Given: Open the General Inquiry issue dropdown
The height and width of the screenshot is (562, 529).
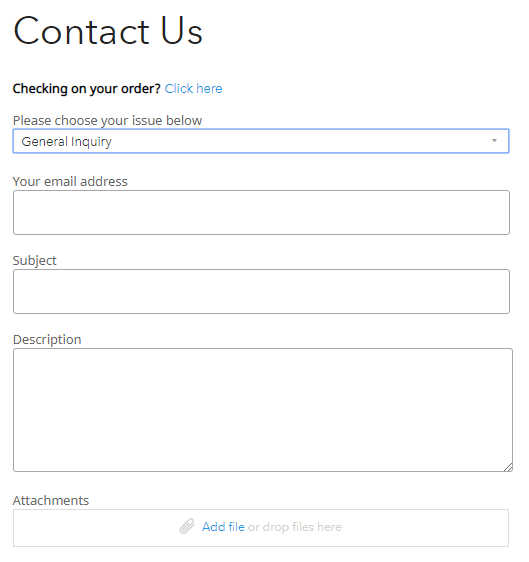Looking at the screenshot, I should pyautogui.click(x=261, y=141).
